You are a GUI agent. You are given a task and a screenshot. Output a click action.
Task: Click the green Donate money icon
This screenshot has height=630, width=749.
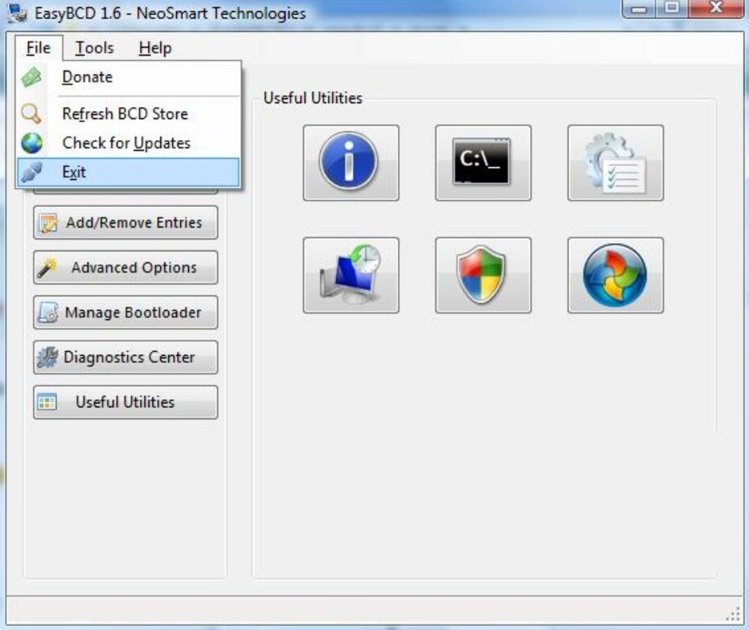pyautogui.click(x=32, y=77)
